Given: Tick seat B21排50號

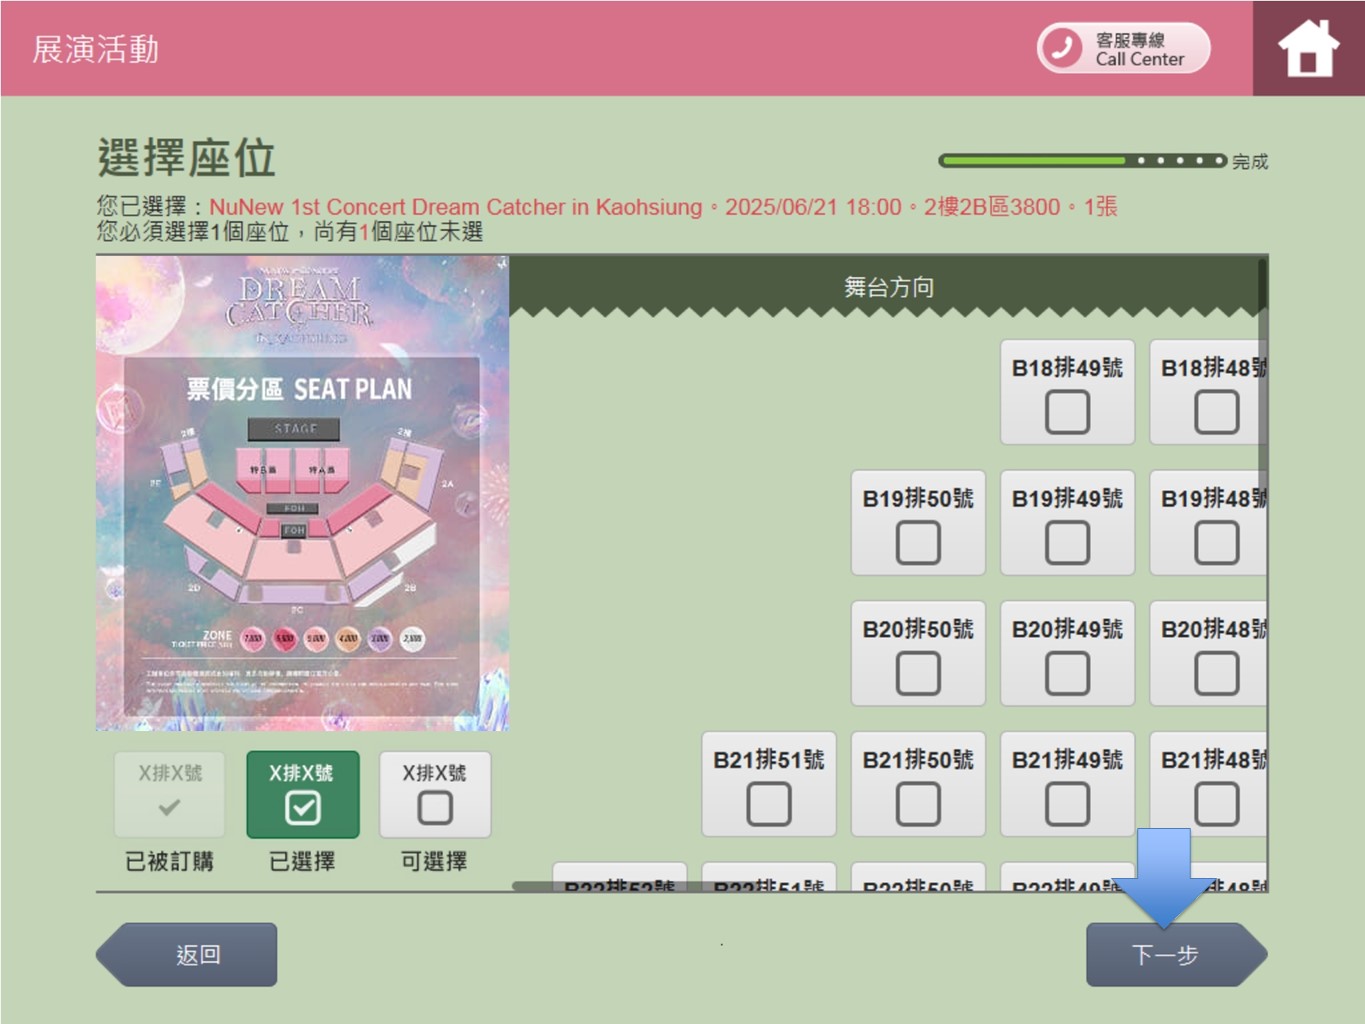Looking at the screenshot, I should [918, 803].
